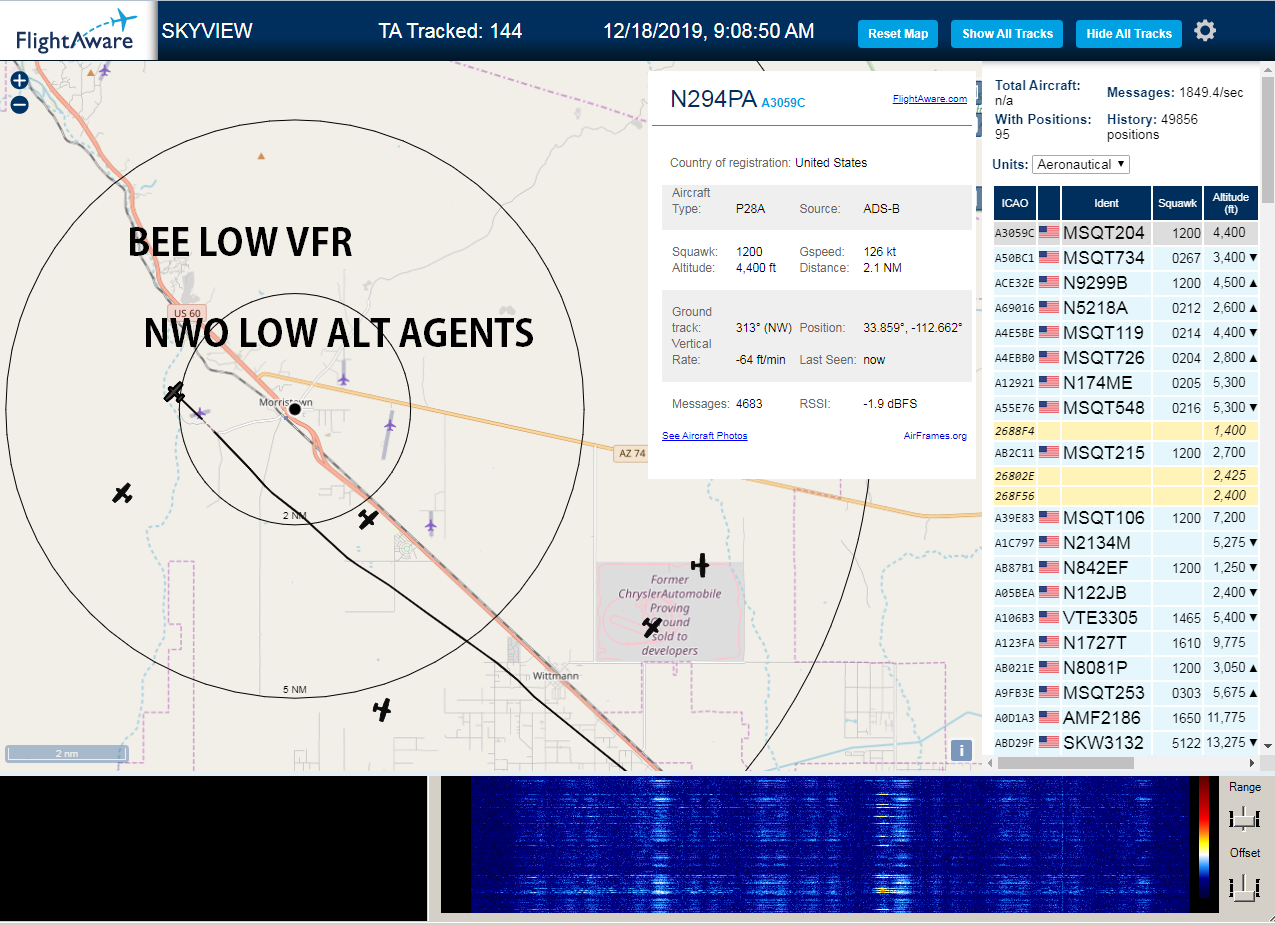1275x925 pixels.
Task: Click US flag in N842EF row
Action: point(1049,568)
